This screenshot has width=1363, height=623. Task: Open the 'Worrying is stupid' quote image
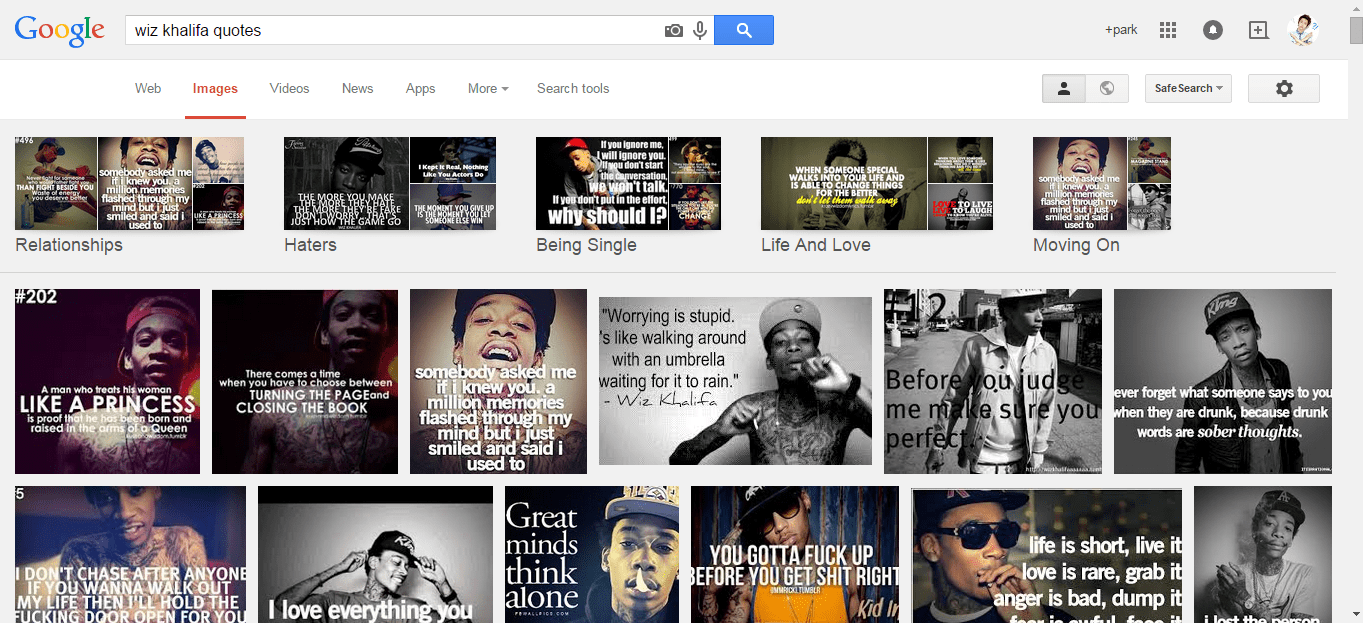[735, 381]
